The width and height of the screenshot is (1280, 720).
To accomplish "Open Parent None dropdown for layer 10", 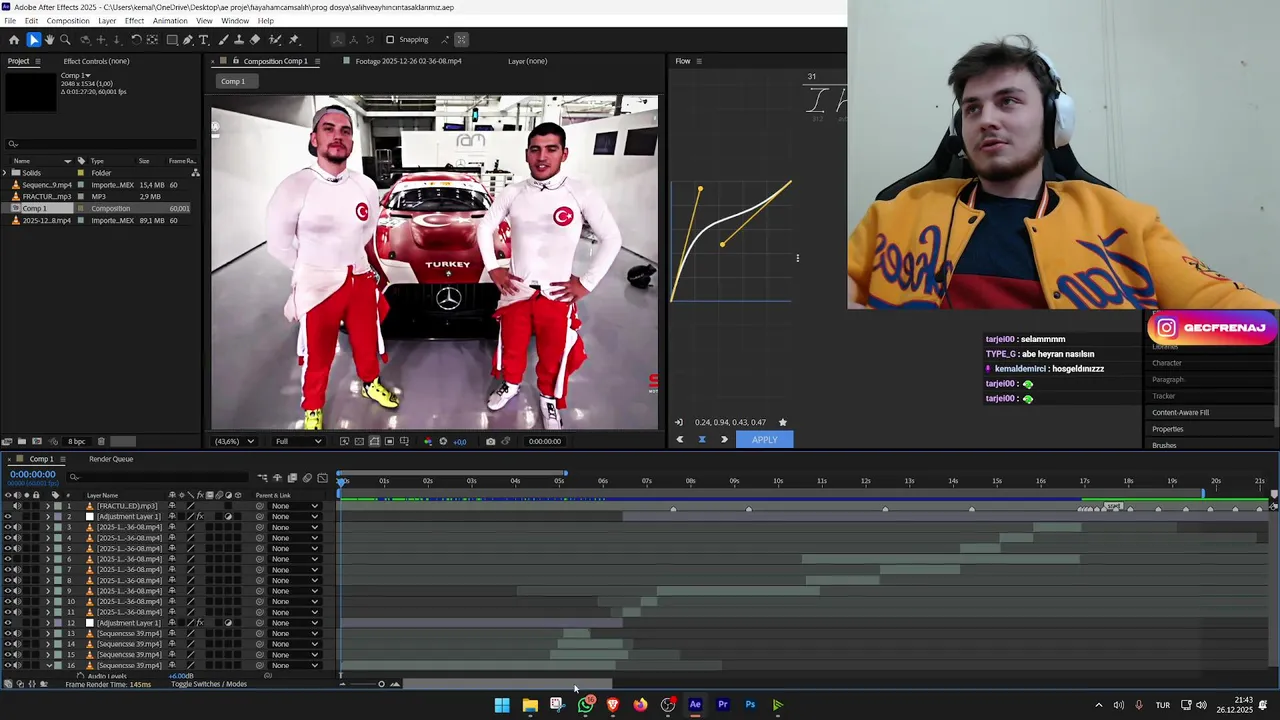I will coord(294,602).
